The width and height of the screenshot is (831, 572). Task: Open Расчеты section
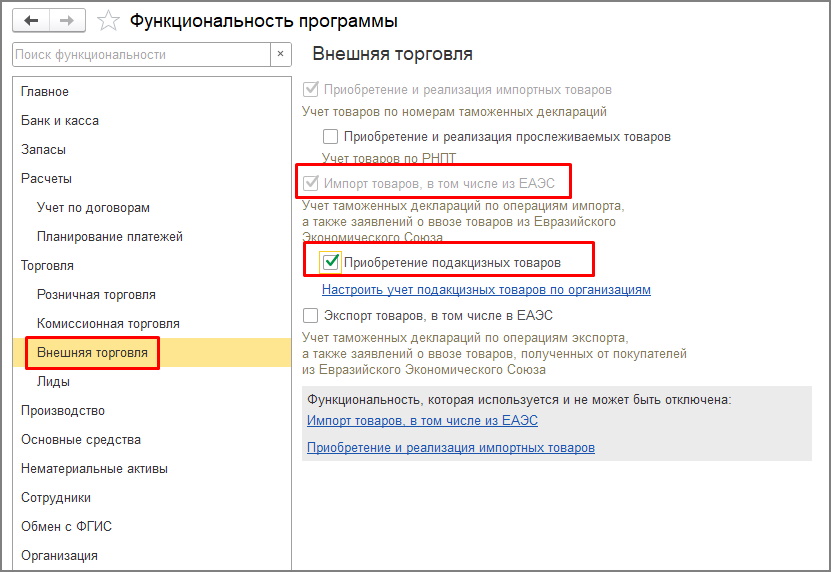click(152, 179)
